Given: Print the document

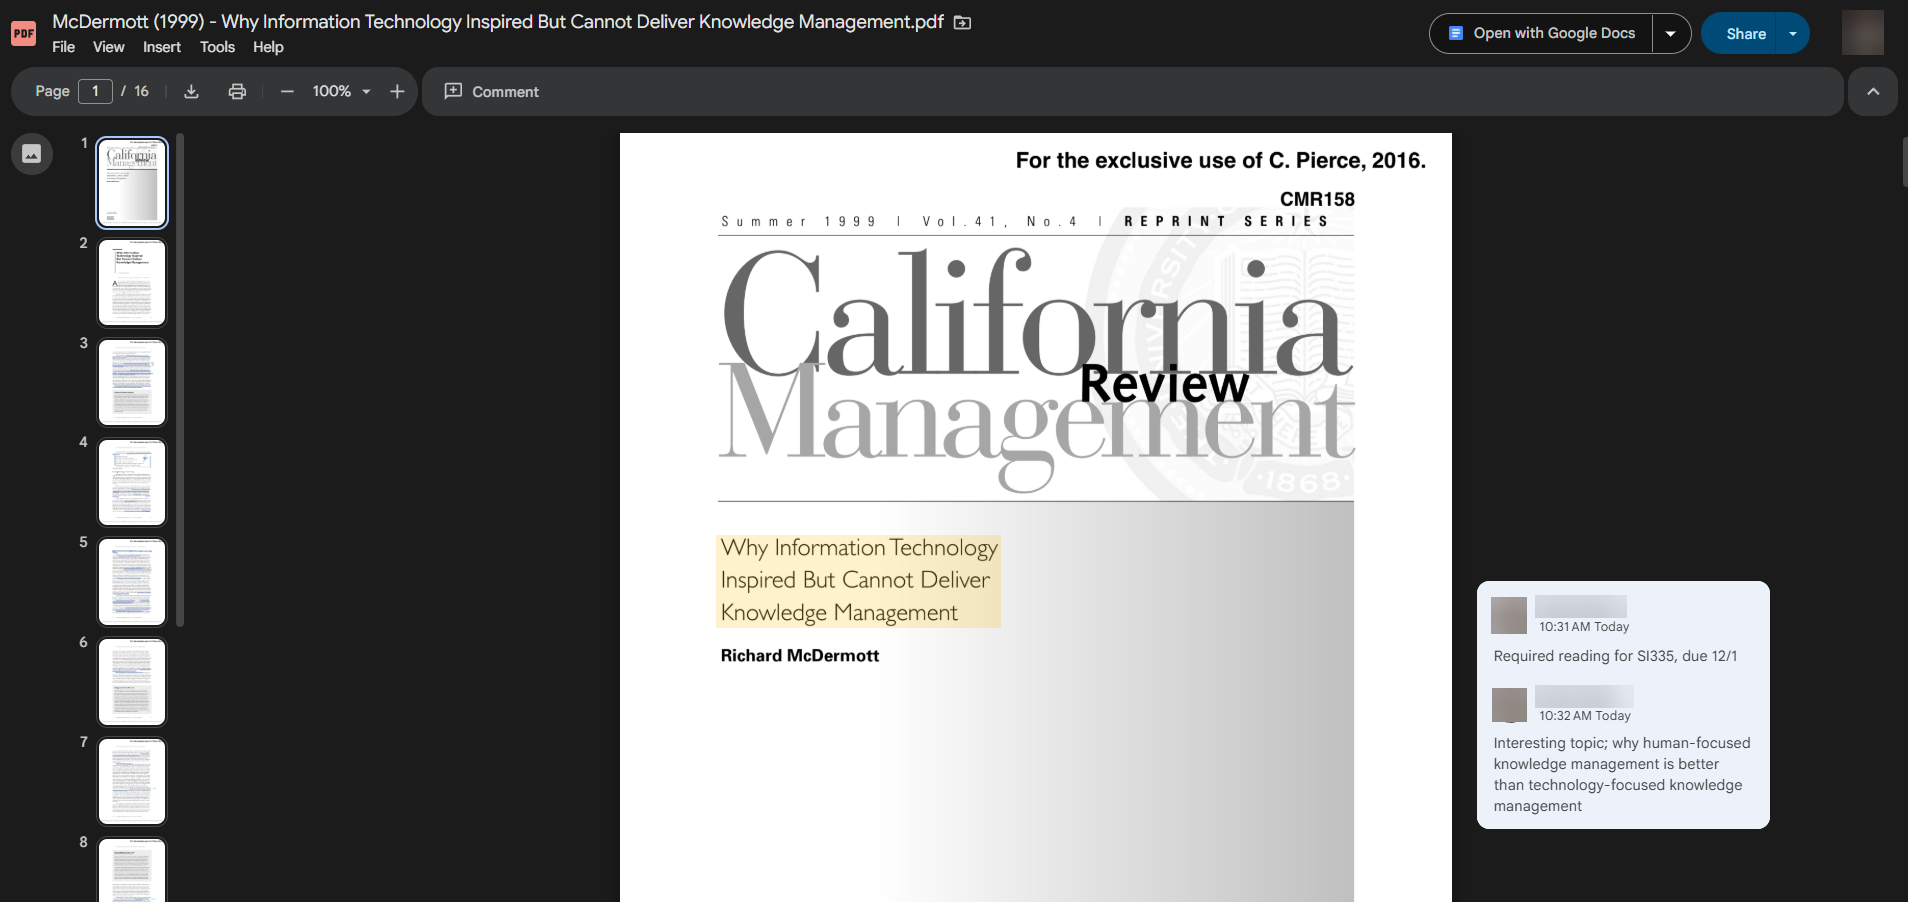Looking at the screenshot, I should tap(237, 91).
